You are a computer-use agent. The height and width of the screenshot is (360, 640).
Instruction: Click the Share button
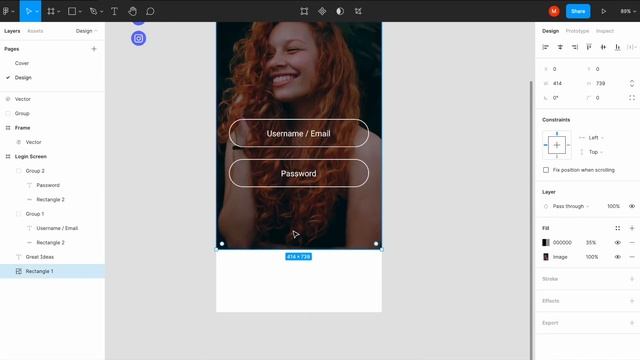tap(578, 11)
